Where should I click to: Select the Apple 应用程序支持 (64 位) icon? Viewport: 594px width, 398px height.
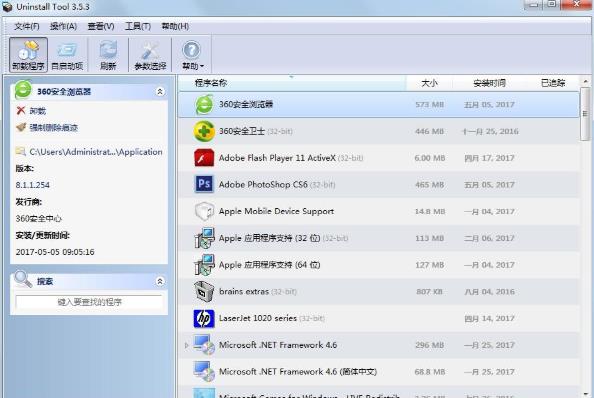click(x=204, y=265)
